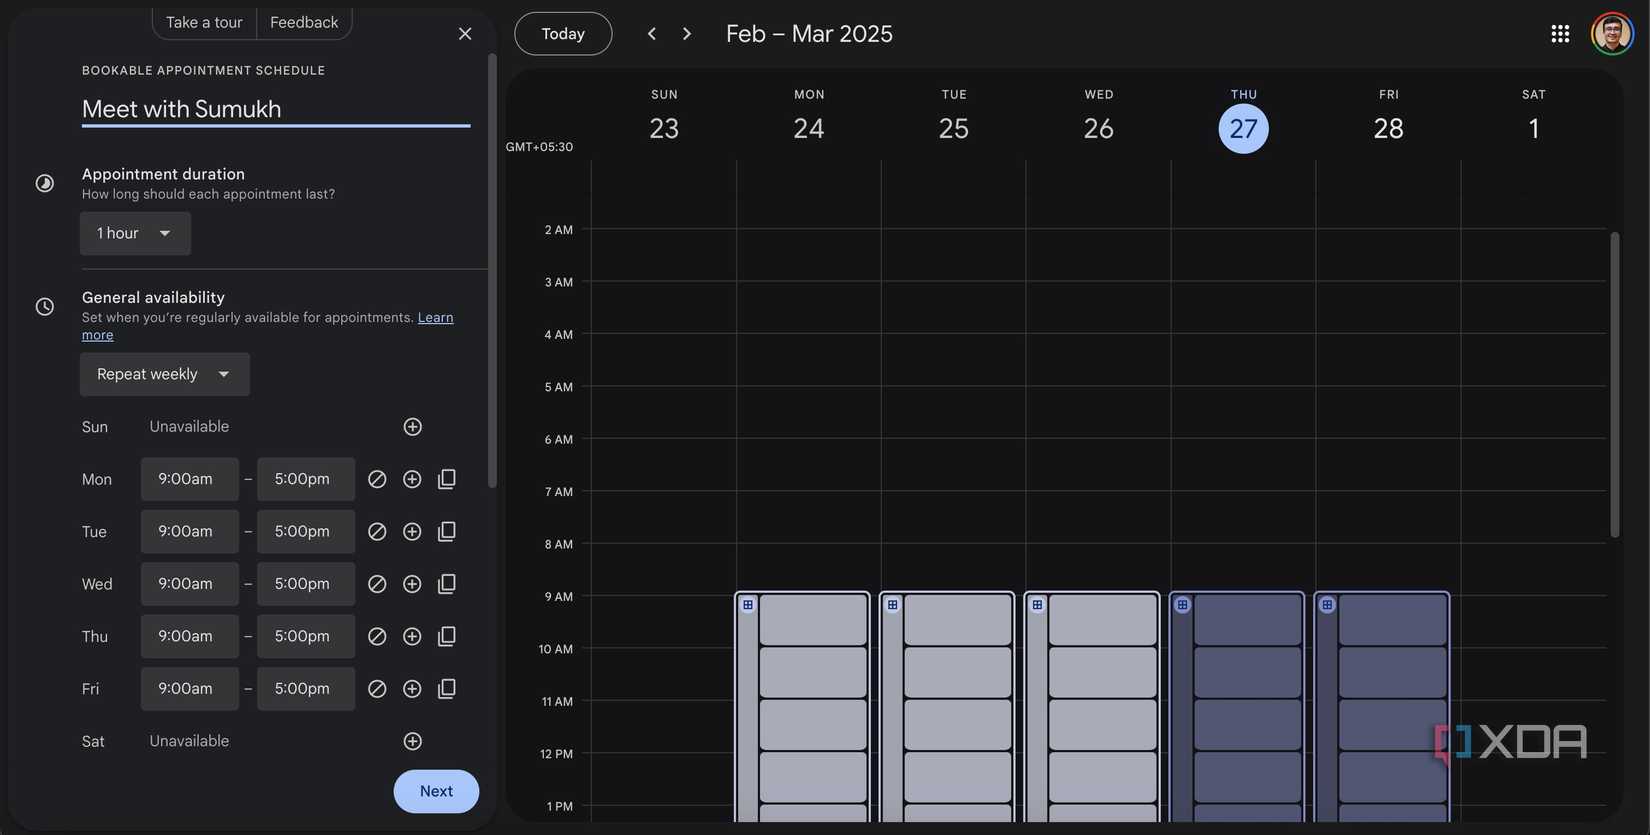
Task: Add another time period to Friday
Action: pos(412,689)
